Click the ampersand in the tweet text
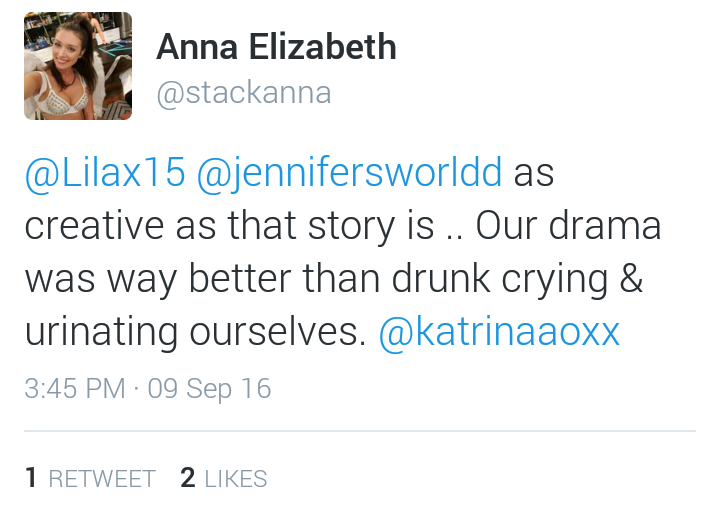This screenshot has width=720, height=513. [631, 277]
